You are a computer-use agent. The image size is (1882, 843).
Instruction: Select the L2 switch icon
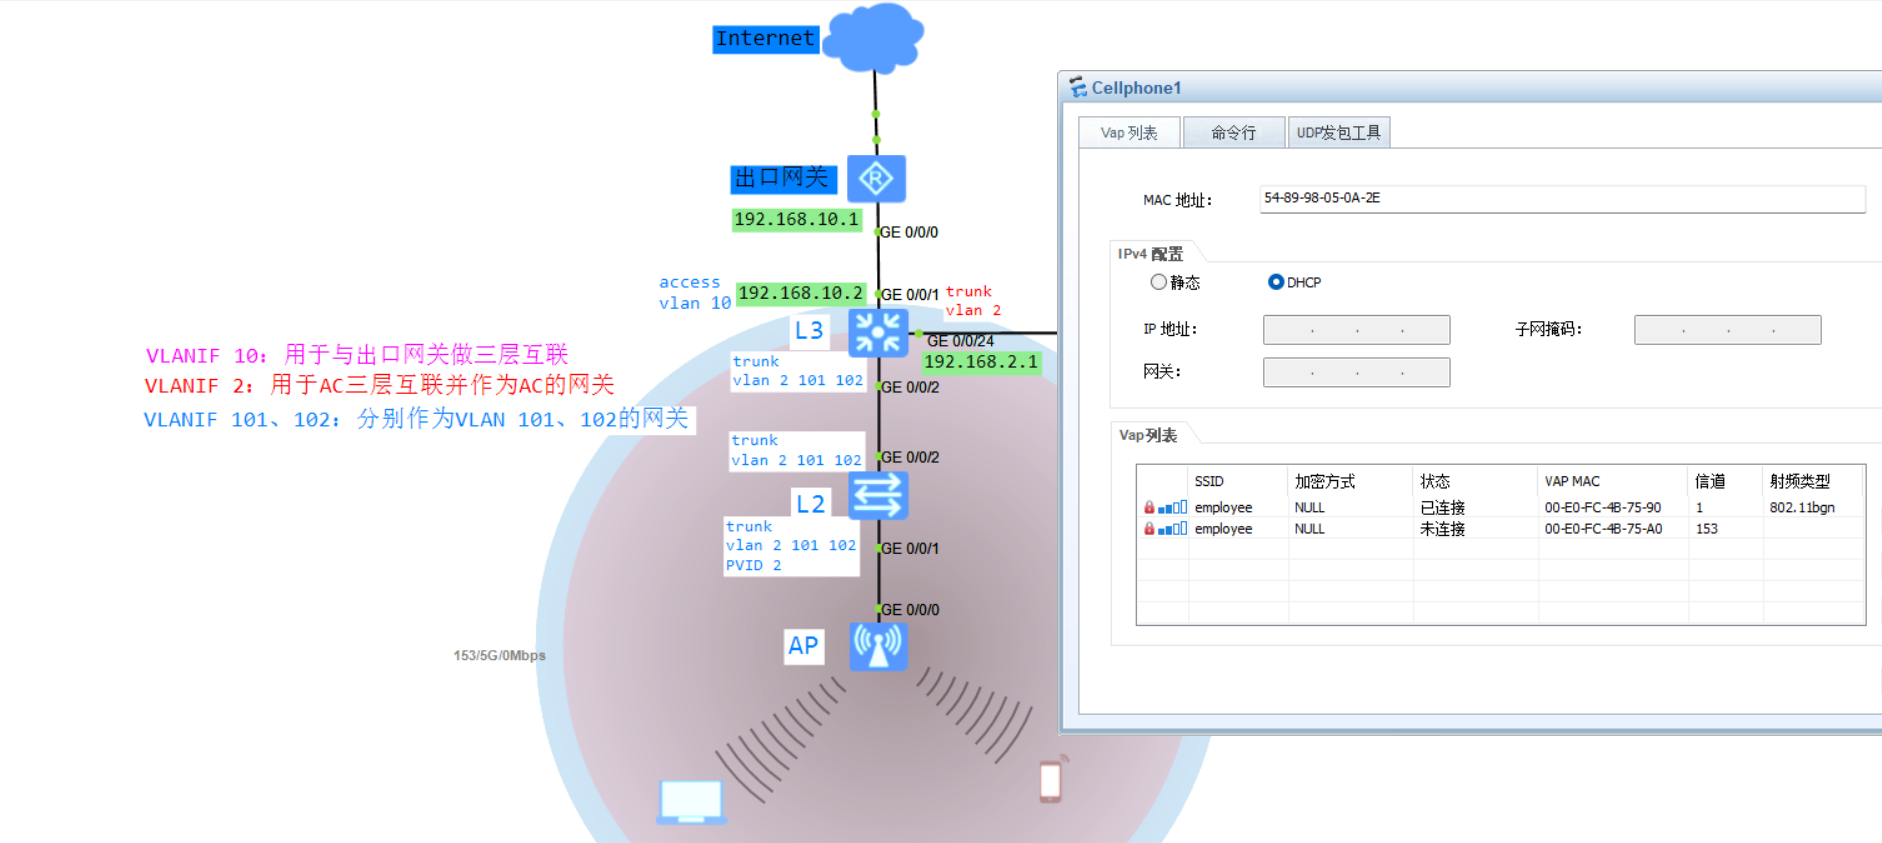pos(878,495)
